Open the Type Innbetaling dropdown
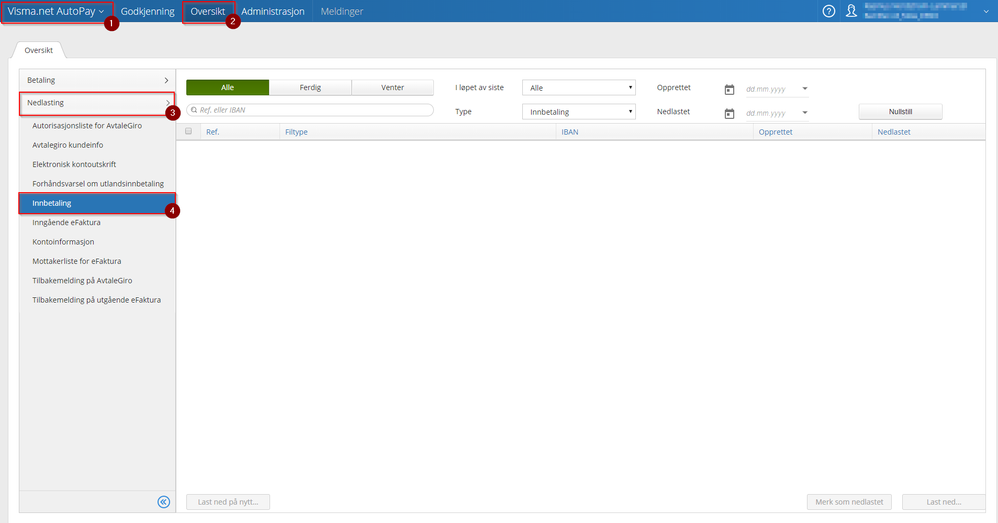The height and width of the screenshot is (523, 998). [579, 112]
